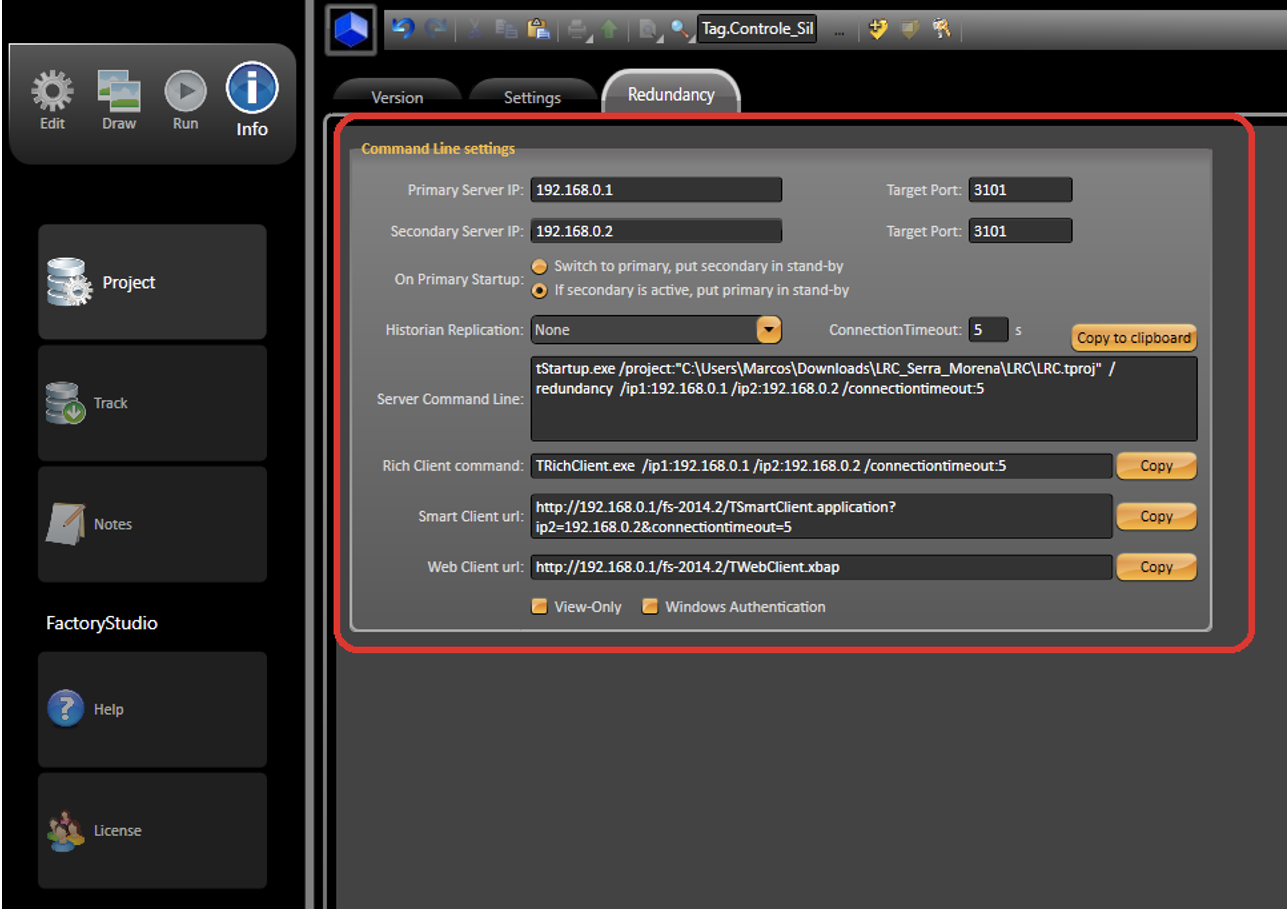Click the tag field ellipsis browse button
This screenshot has height=912, width=1288.
pos(839,30)
